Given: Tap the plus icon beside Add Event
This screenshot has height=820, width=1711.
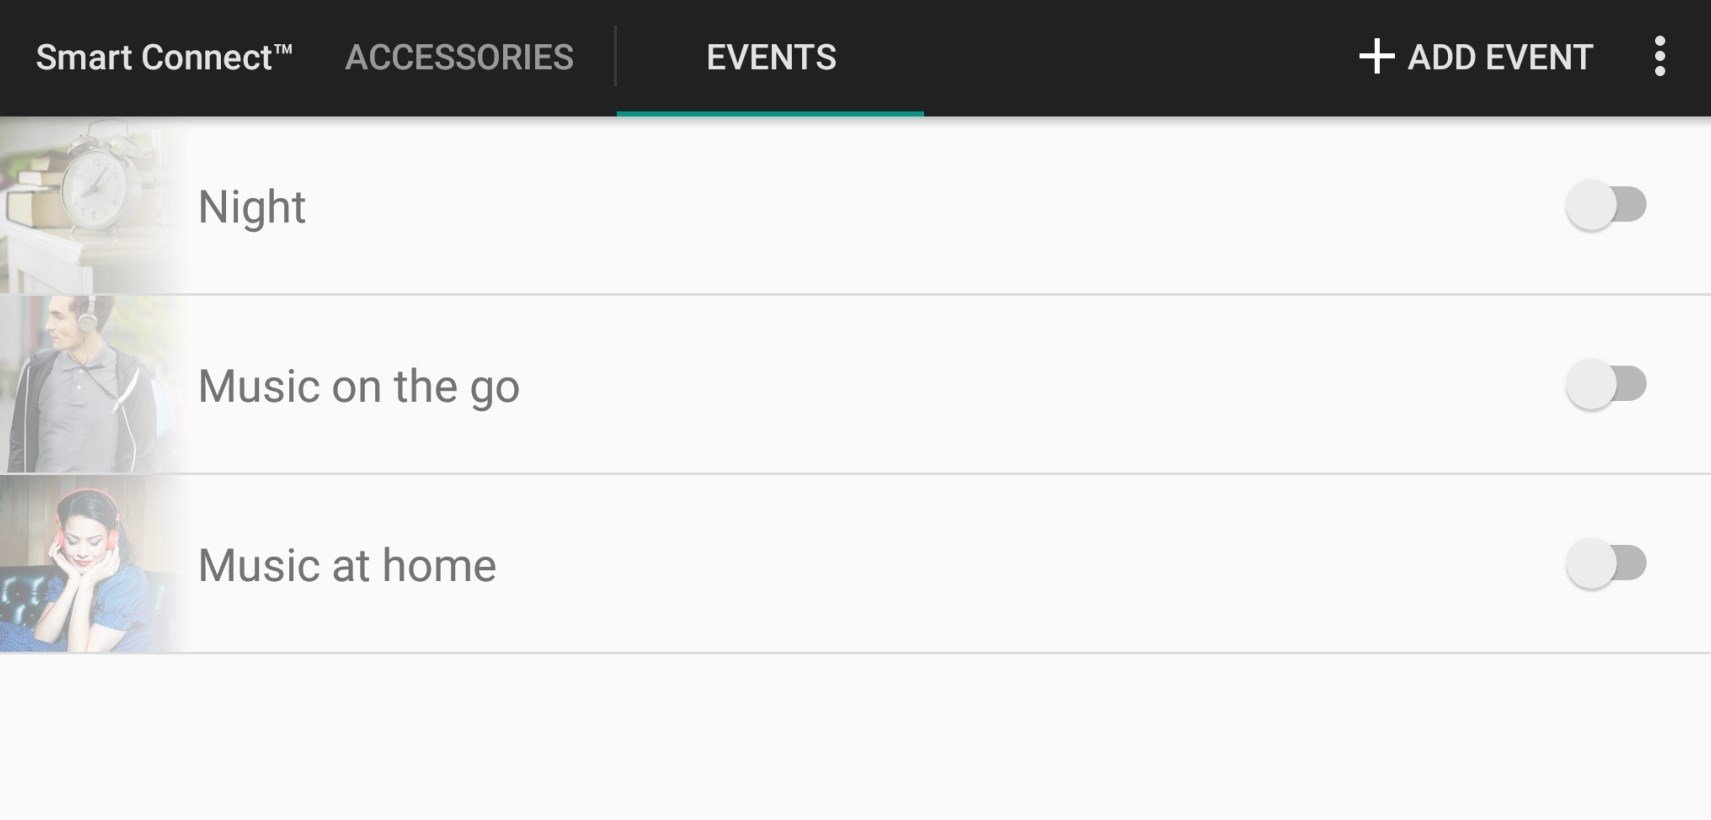Looking at the screenshot, I should coord(1376,57).
